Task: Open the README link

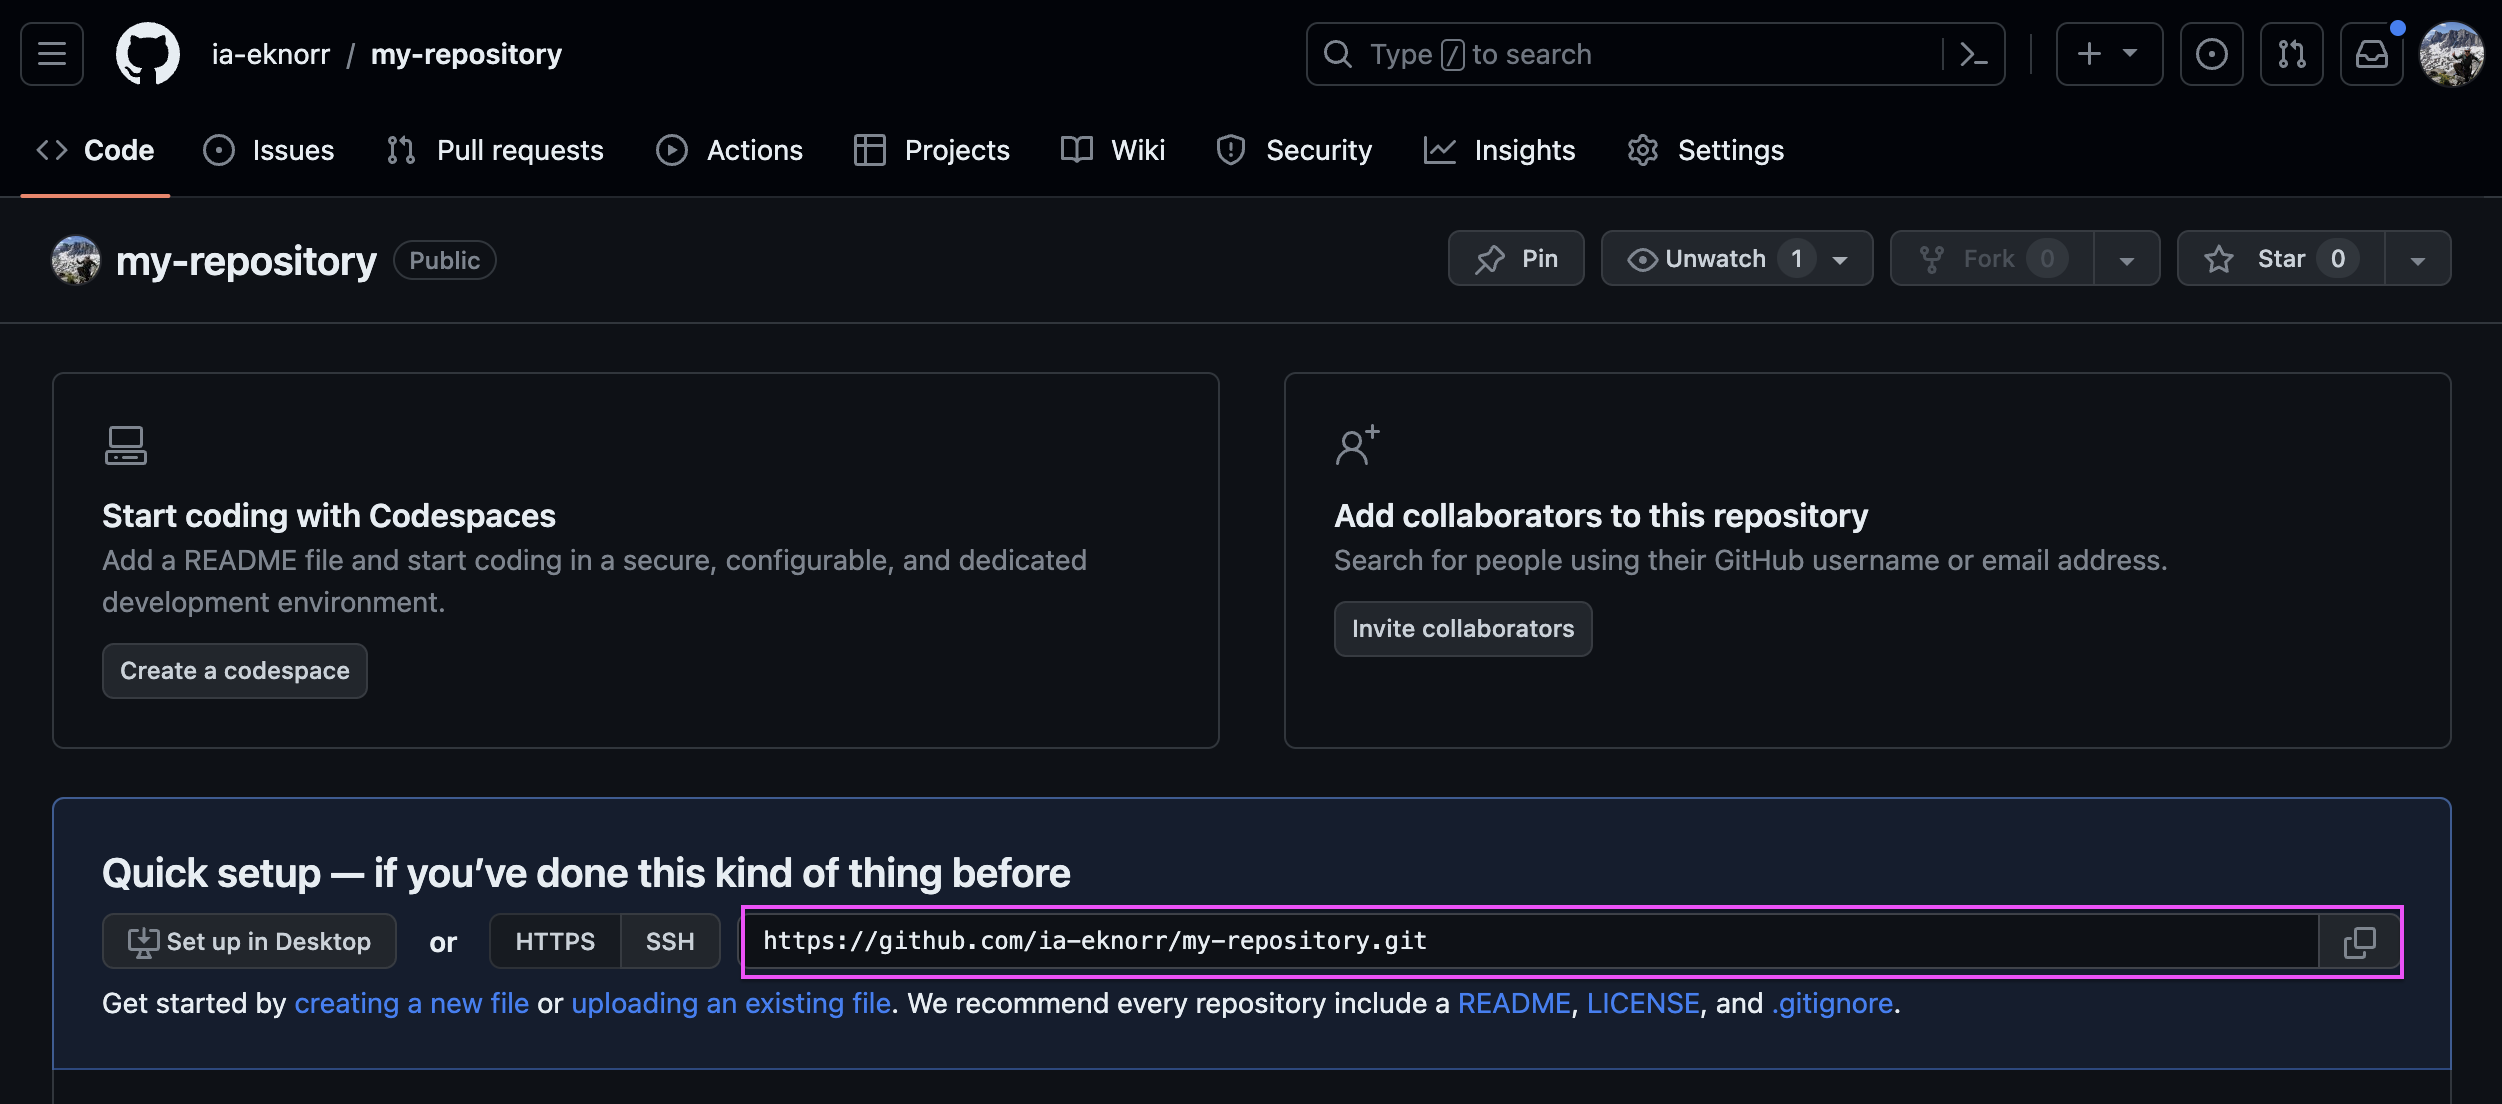Action: tap(1514, 1003)
